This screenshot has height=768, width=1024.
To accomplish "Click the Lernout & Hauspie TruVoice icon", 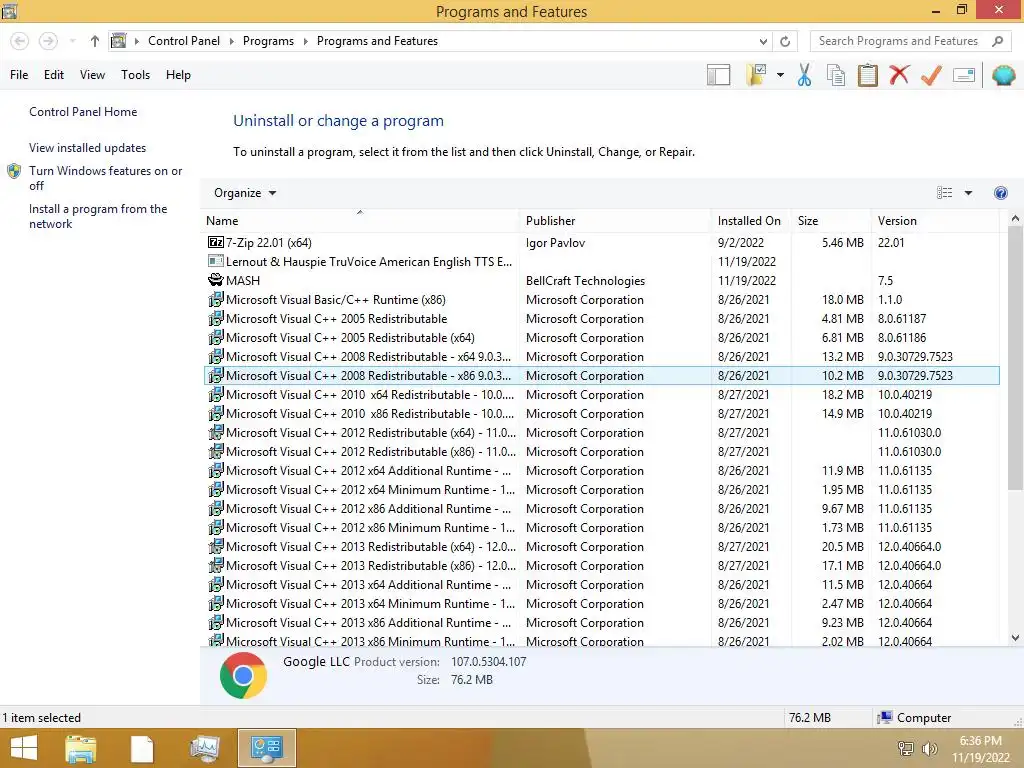I will click(x=216, y=261).
